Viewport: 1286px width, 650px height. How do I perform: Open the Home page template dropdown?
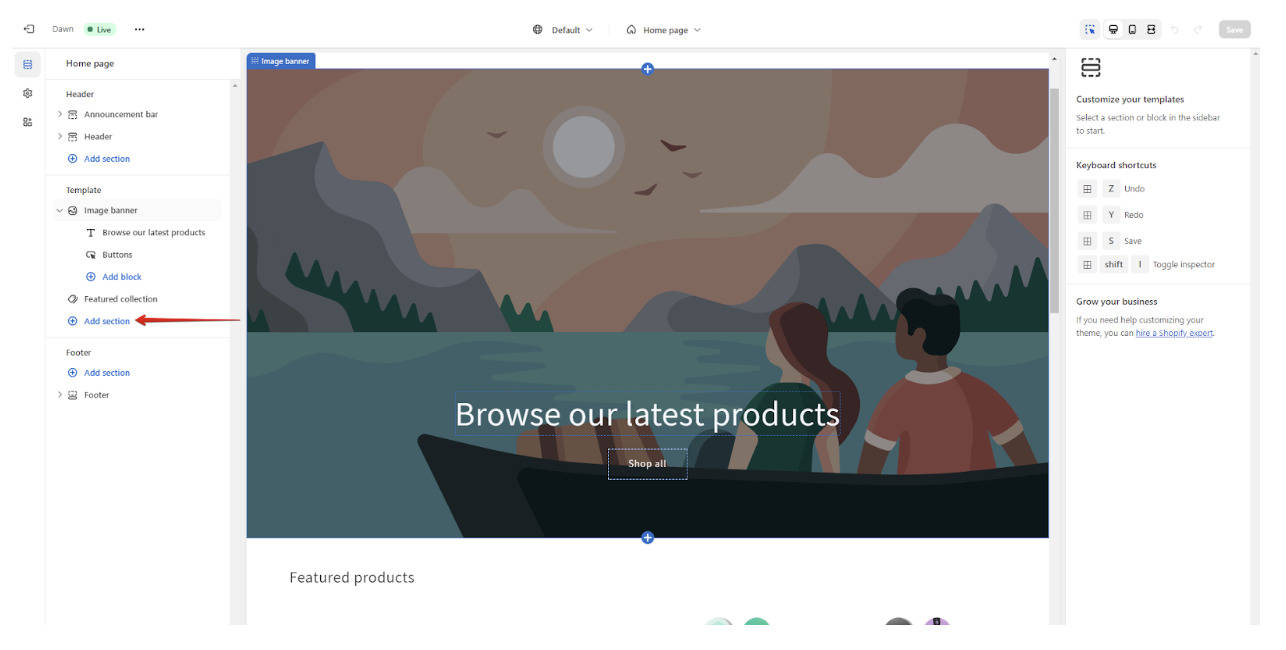point(664,30)
